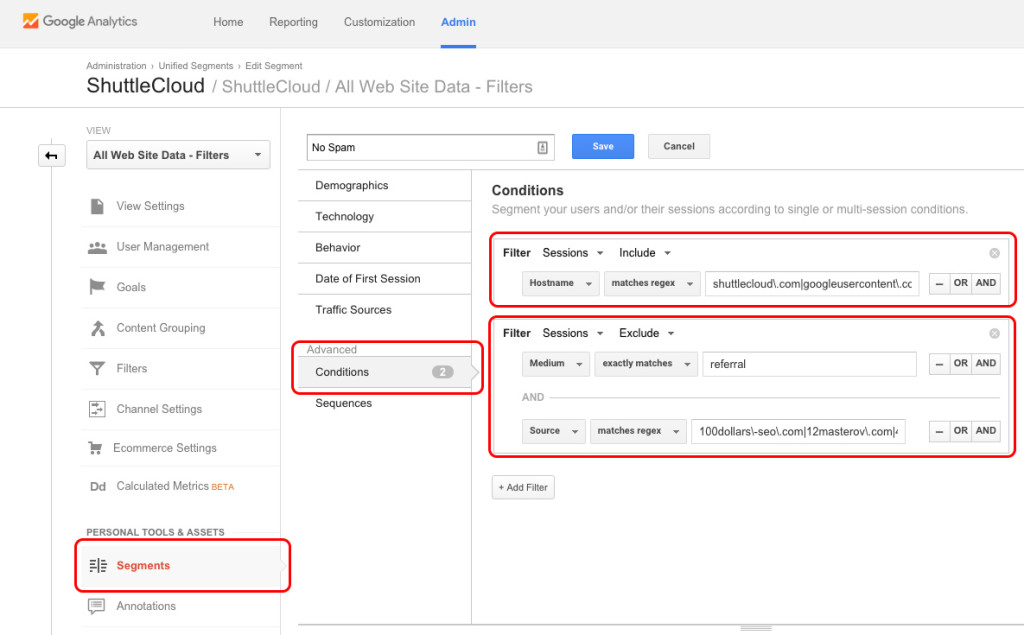Click the Calculated Metrics Dd icon
The width and height of the screenshot is (1024, 635).
pyautogui.click(x=97, y=486)
